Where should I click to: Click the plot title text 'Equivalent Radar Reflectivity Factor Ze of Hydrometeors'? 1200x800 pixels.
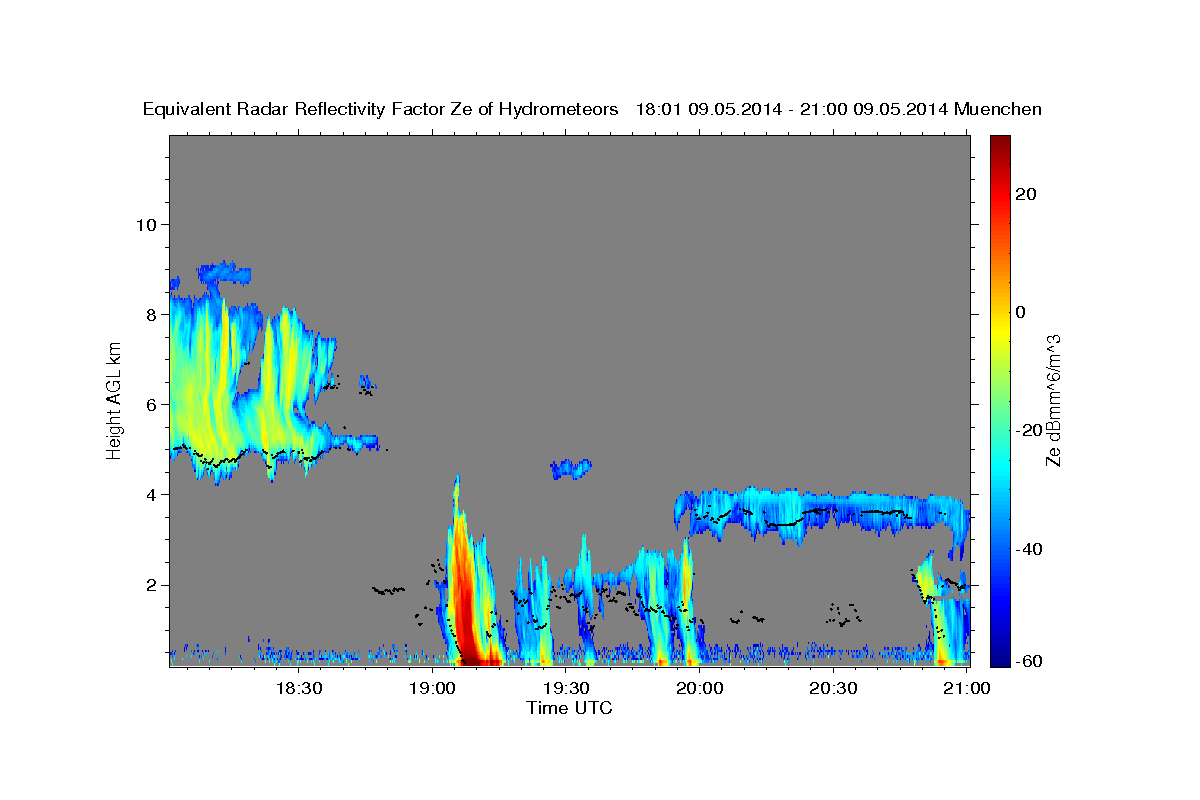pos(381,110)
